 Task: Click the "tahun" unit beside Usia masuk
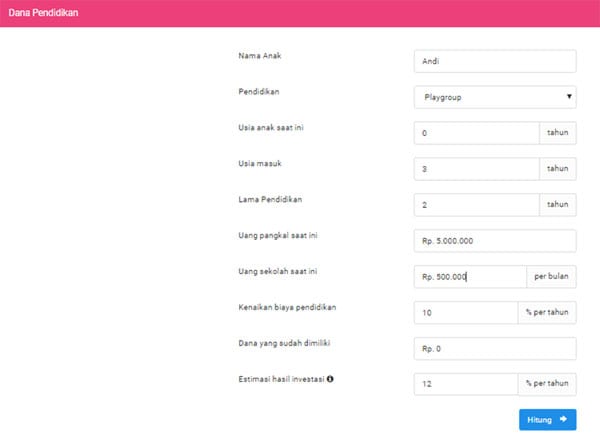(x=558, y=169)
